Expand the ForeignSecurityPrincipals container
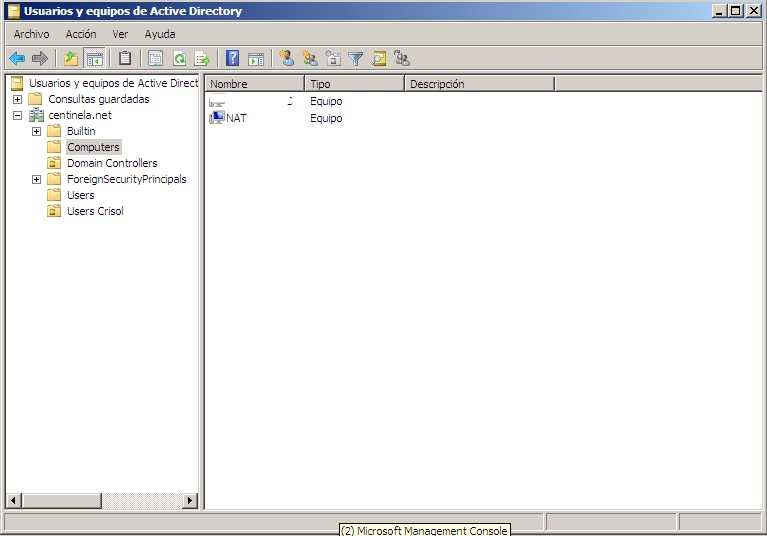The height and width of the screenshot is (536, 767). coord(36,179)
